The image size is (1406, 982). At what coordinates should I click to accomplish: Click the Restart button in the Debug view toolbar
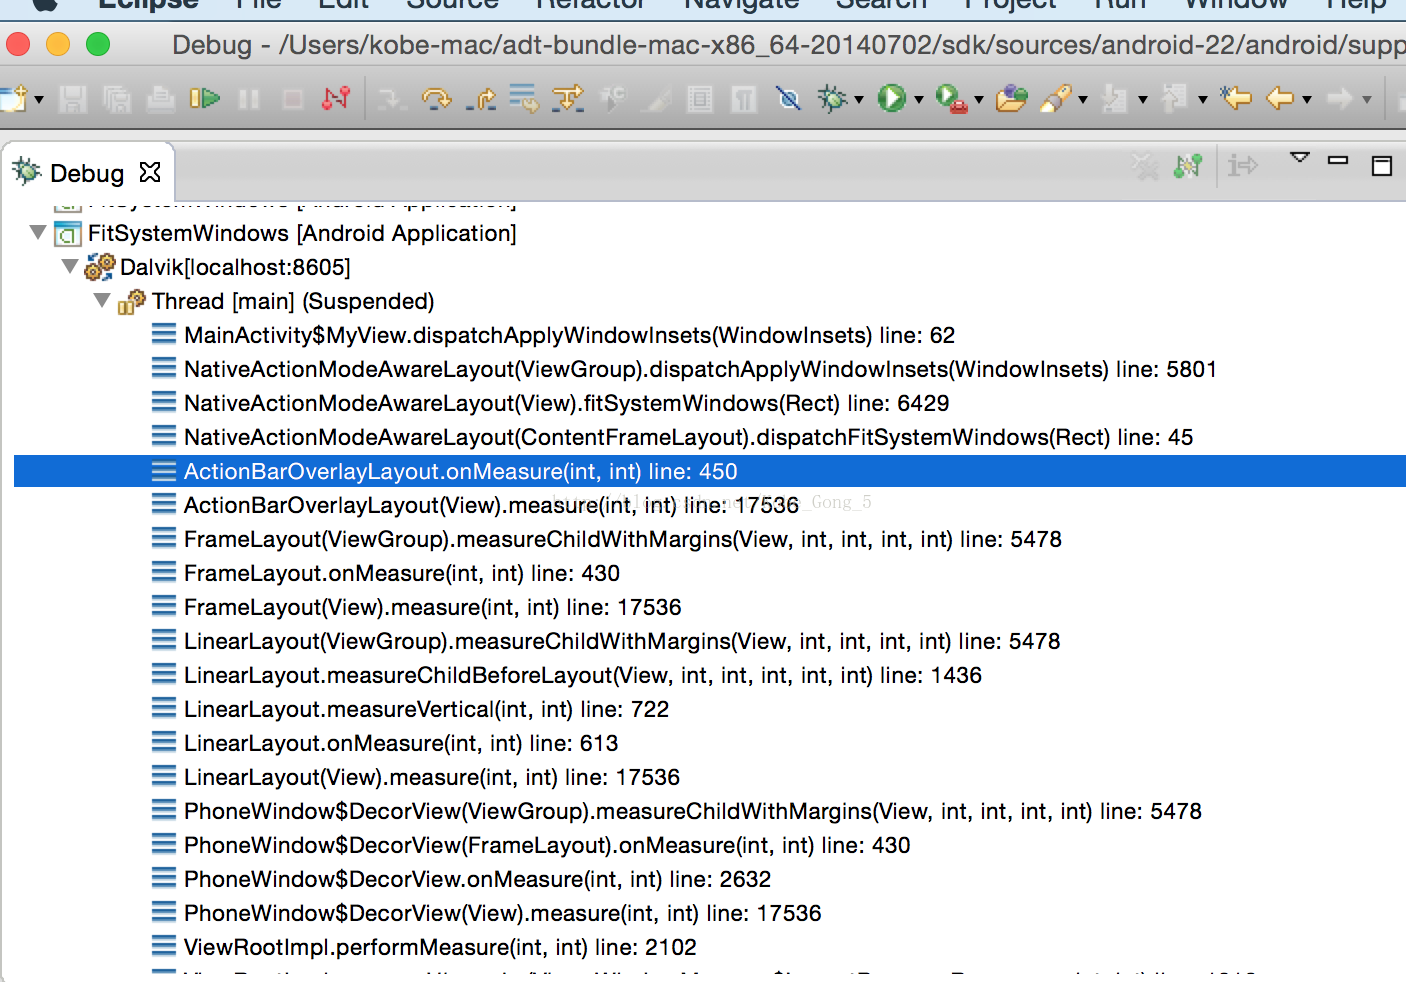tap(1188, 166)
